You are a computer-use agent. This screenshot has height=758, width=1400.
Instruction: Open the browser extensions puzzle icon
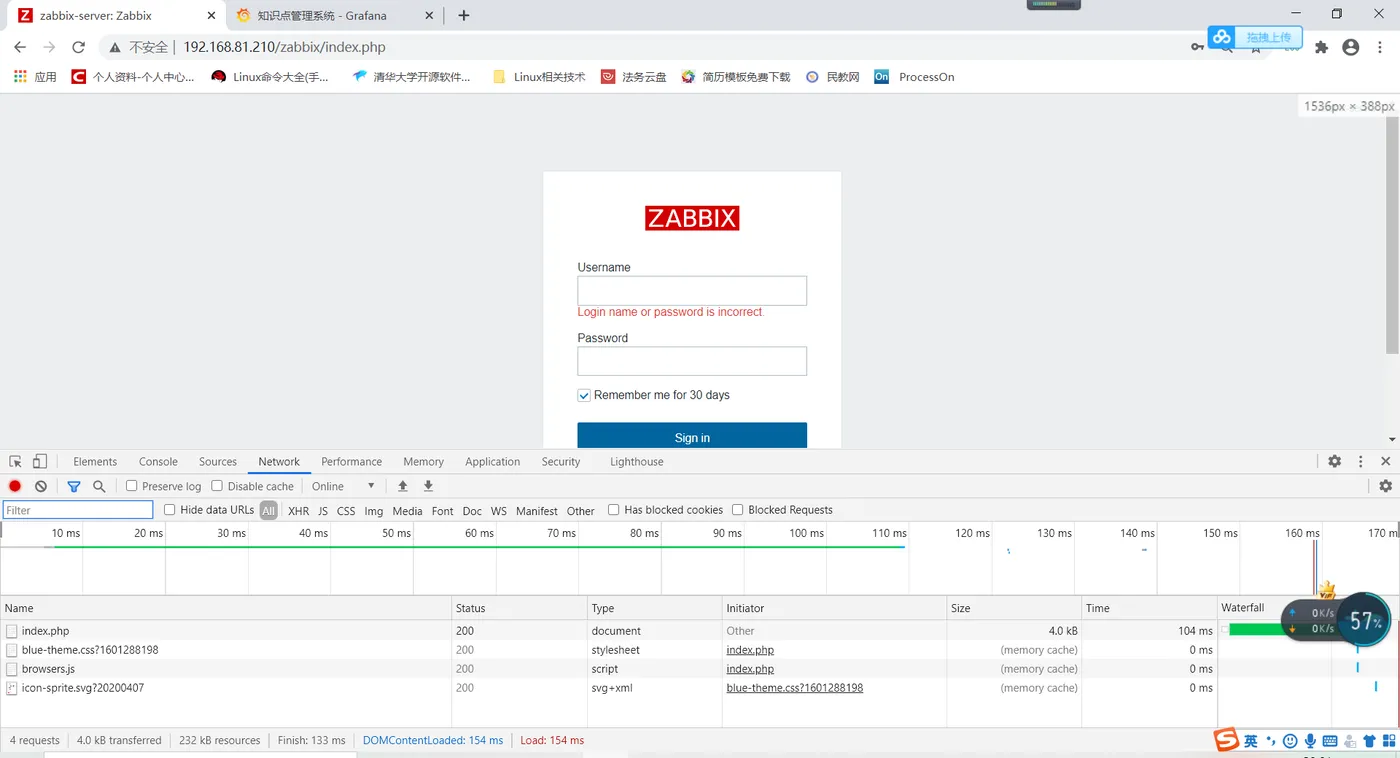[x=1321, y=47]
